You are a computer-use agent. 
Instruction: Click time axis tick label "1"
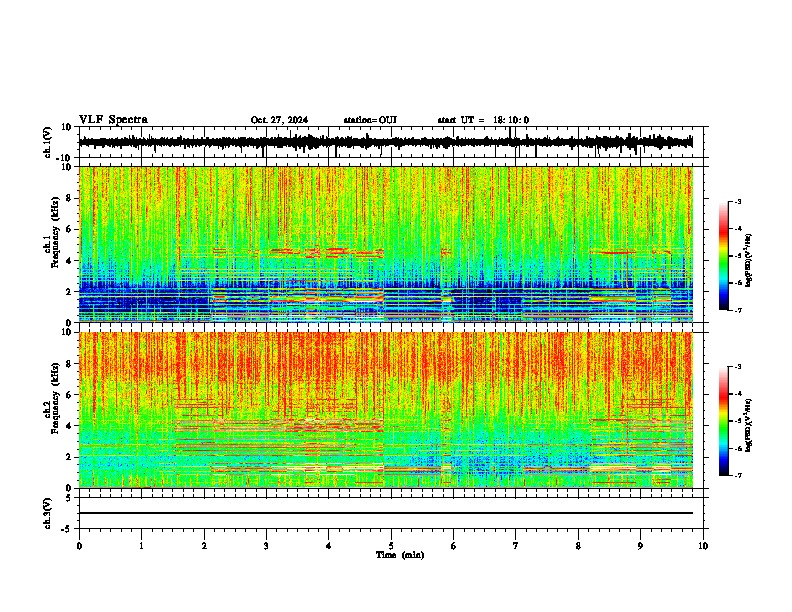pyautogui.click(x=142, y=546)
